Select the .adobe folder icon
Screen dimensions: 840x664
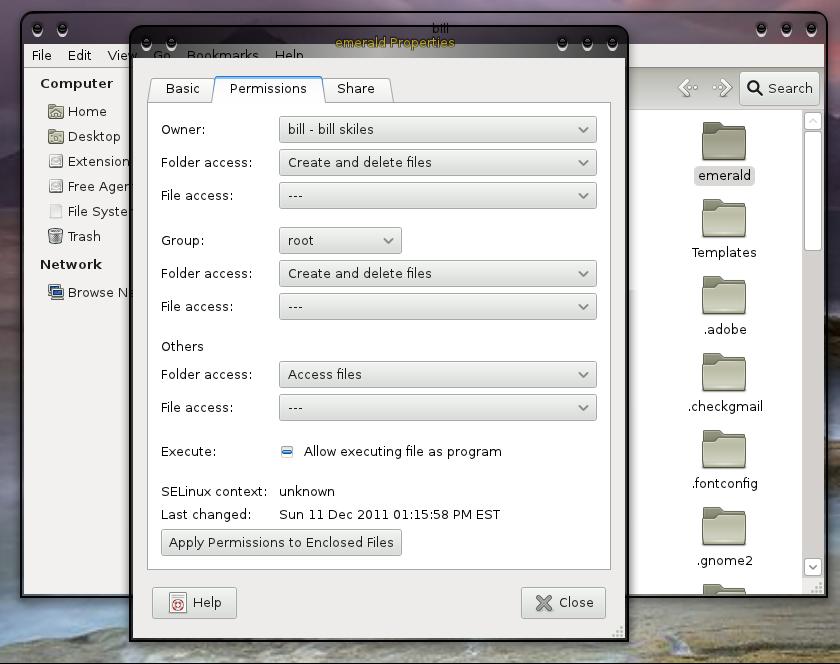pos(724,295)
